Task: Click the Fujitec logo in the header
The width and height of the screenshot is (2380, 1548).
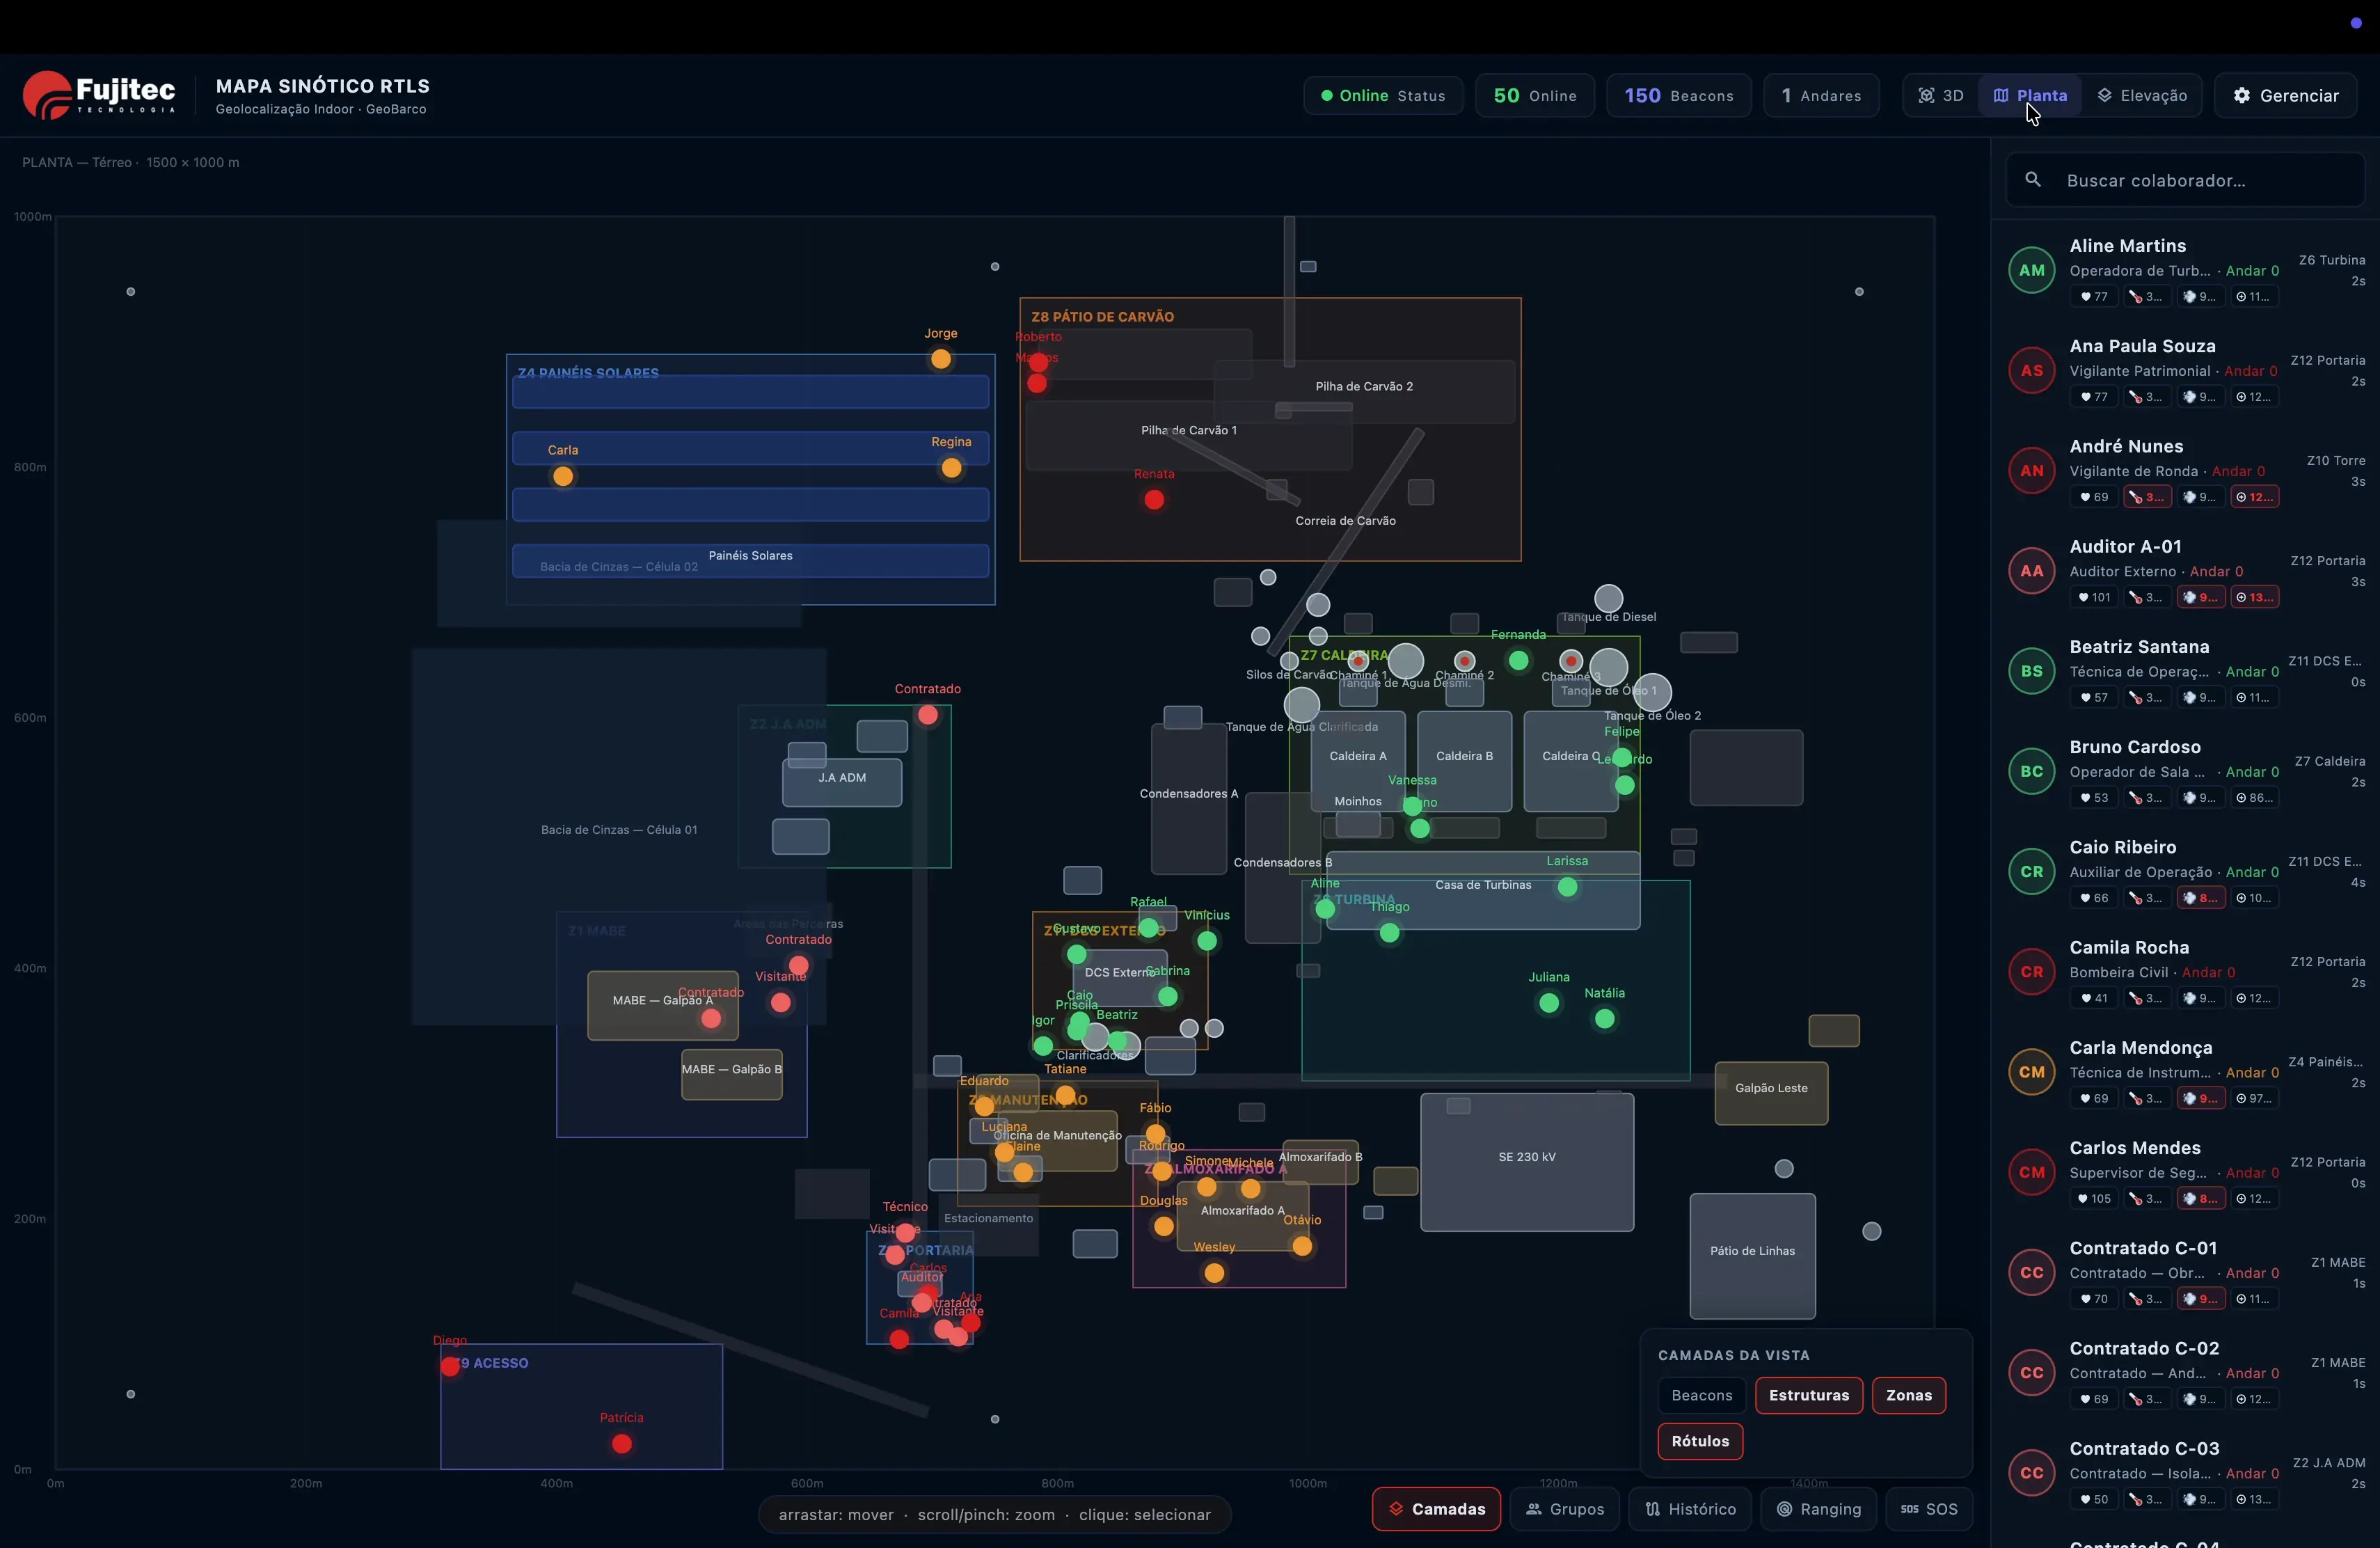Action: click(99, 95)
